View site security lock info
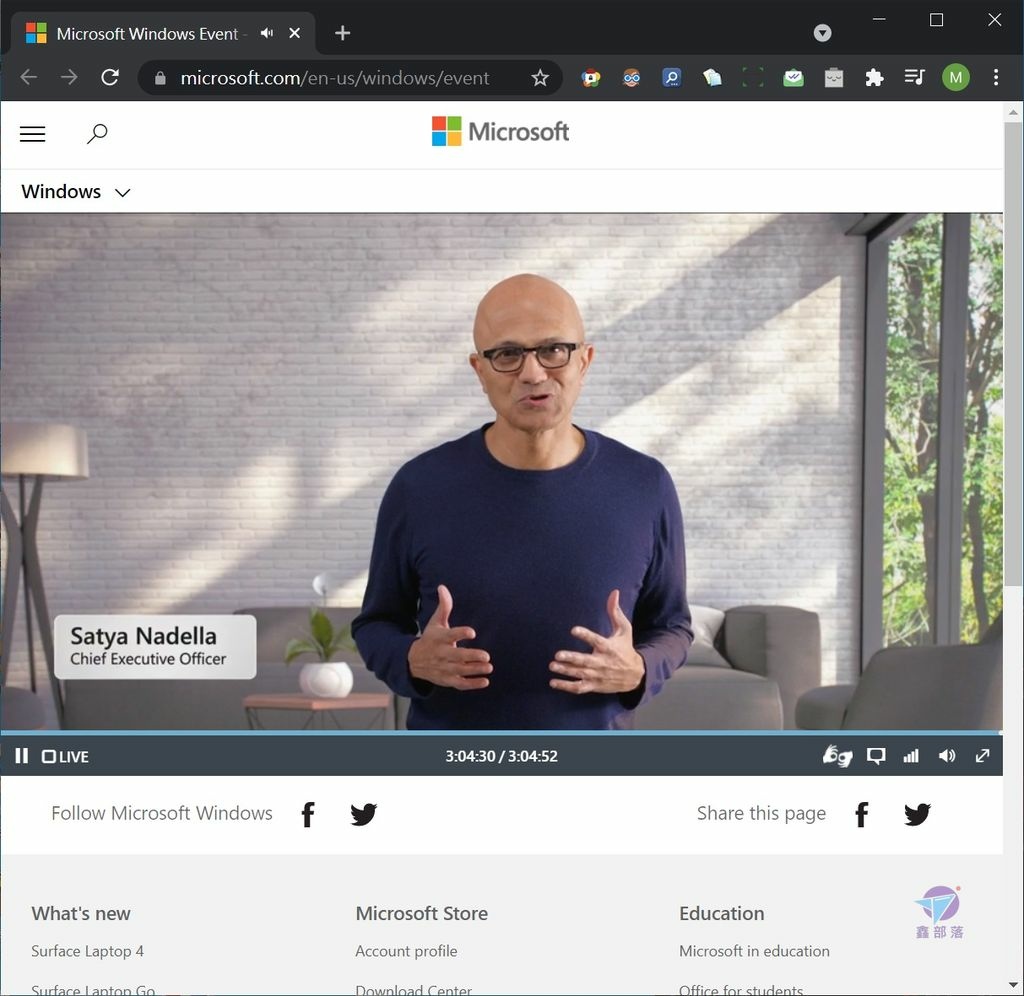This screenshot has height=996, width=1024. [160, 78]
